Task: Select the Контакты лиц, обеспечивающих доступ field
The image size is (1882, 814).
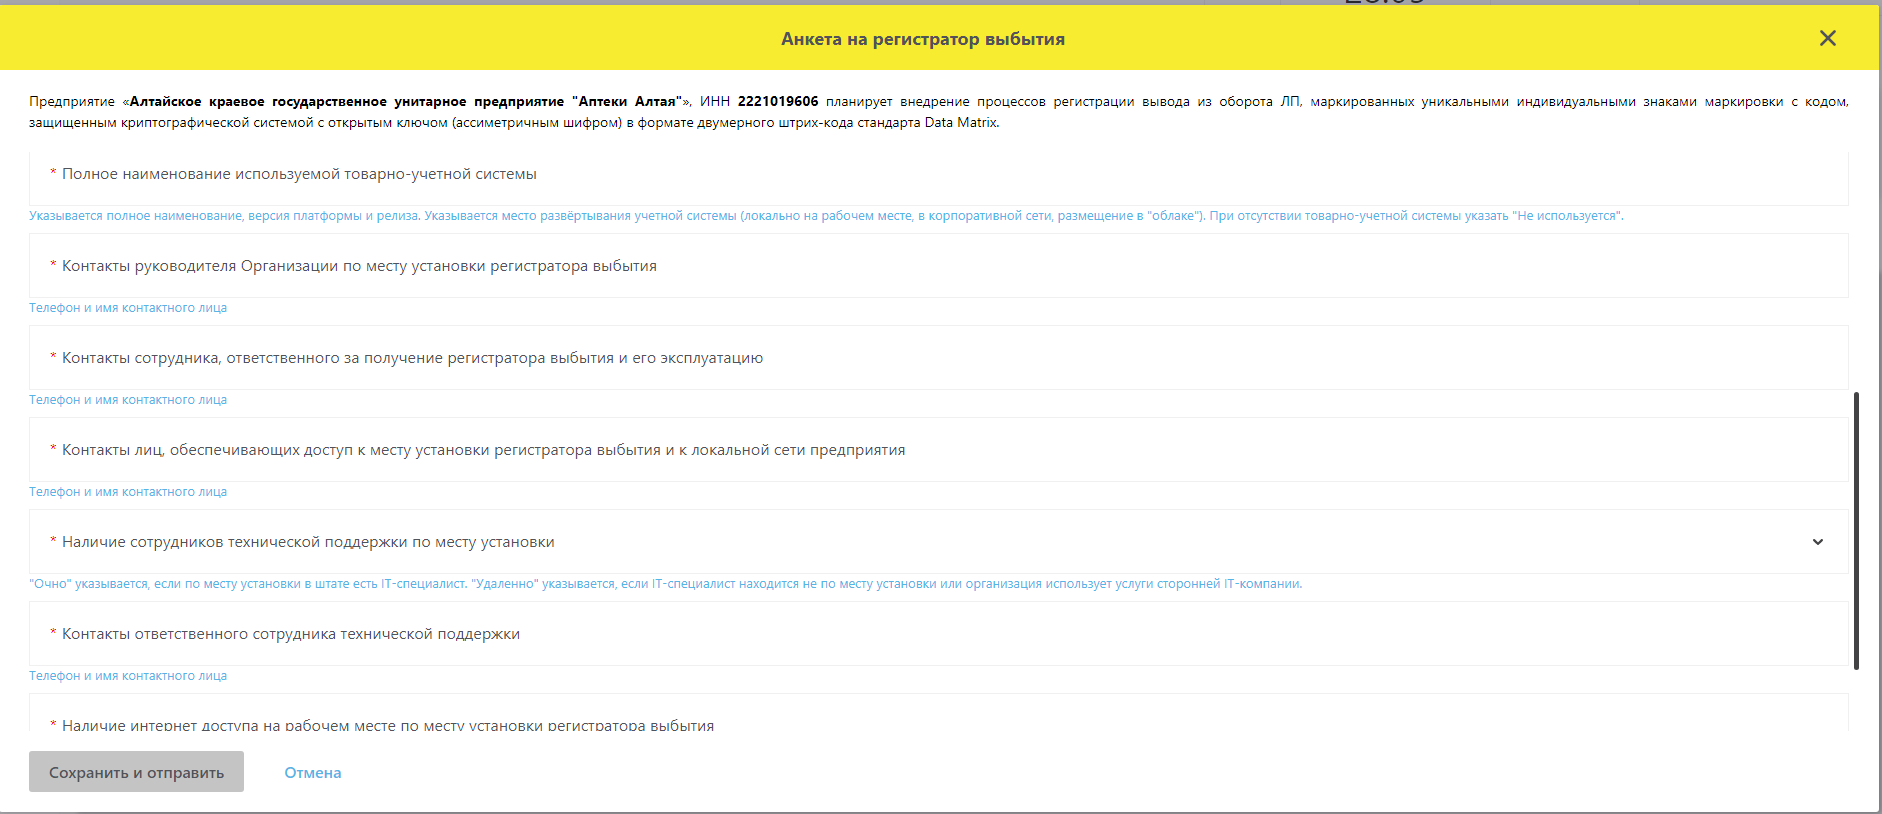Action: (938, 450)
